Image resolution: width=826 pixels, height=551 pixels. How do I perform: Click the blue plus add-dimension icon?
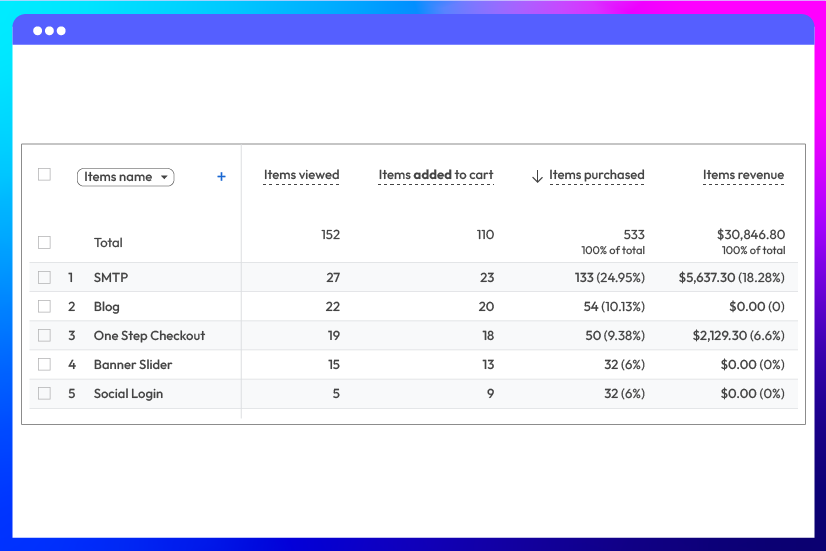tap(221, 177)
